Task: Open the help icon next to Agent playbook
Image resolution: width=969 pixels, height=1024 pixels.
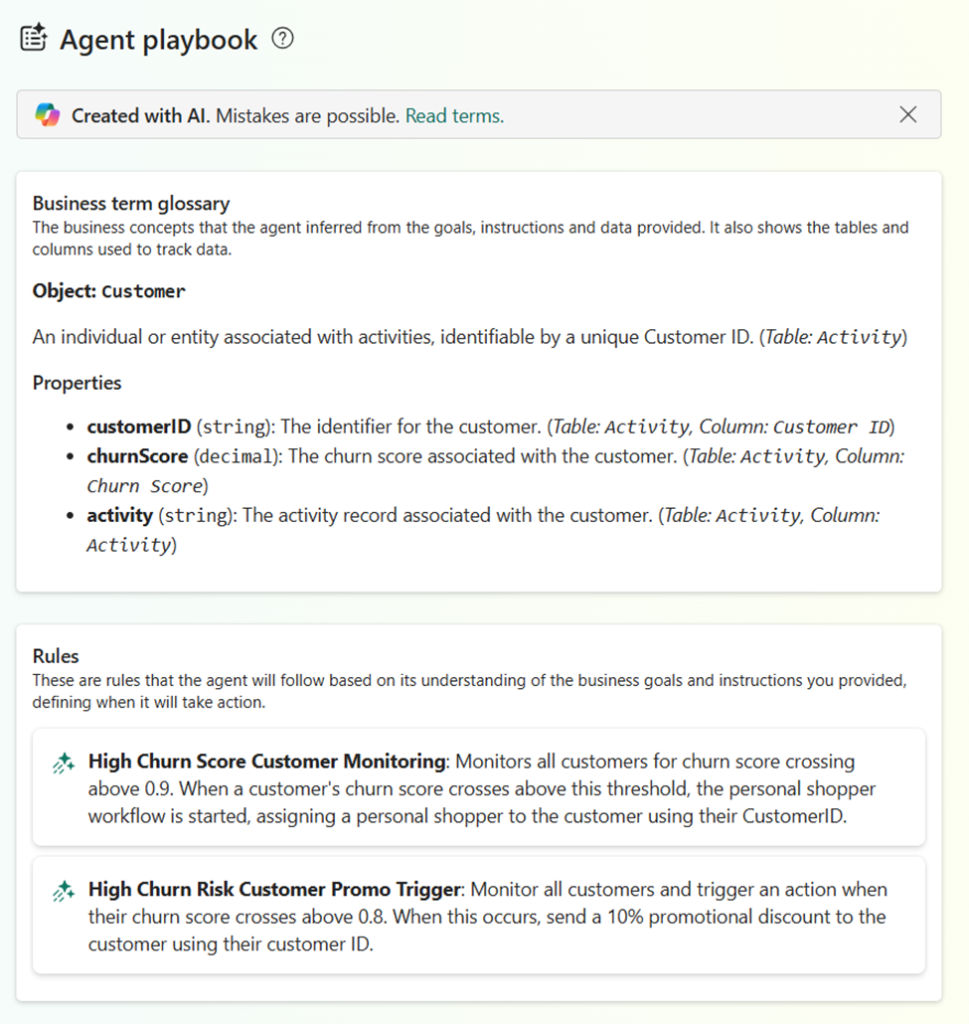Action: click(283, 38)
